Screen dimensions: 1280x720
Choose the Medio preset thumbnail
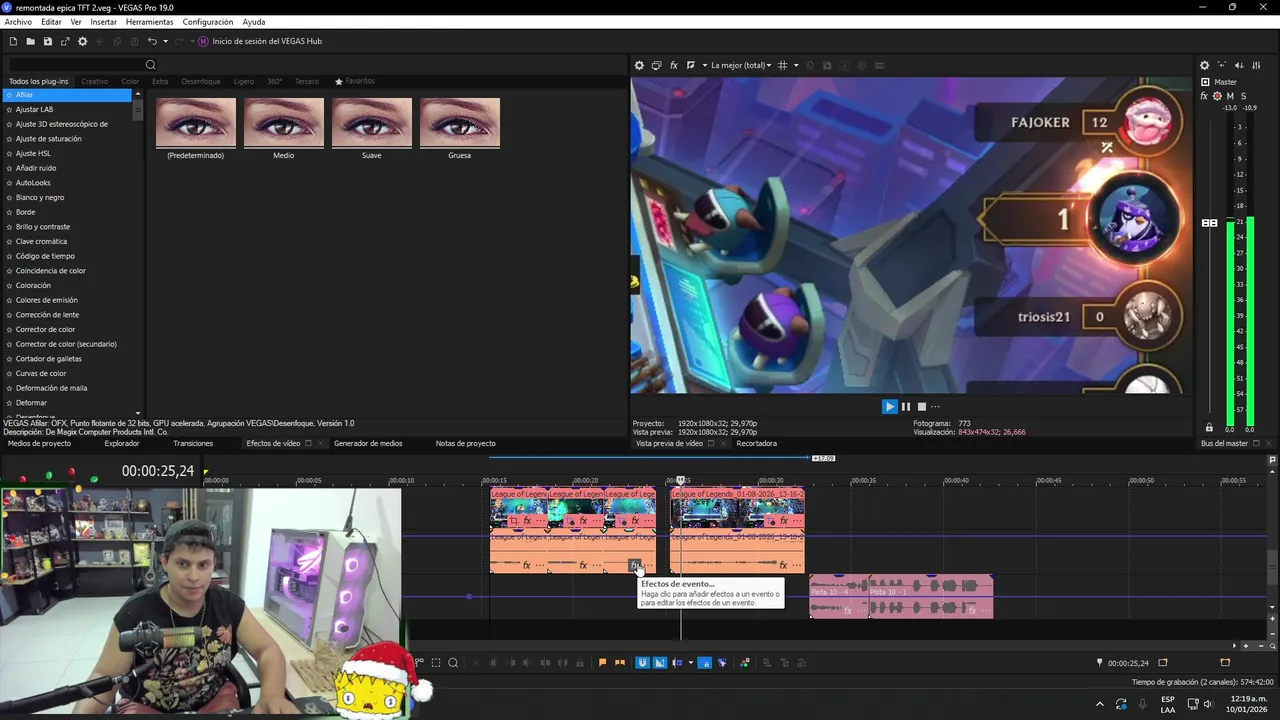[284, 122]
